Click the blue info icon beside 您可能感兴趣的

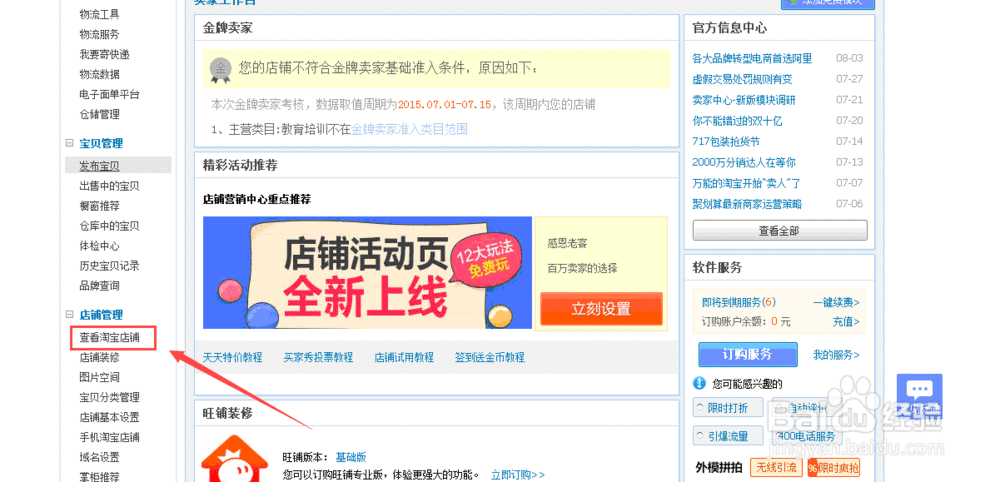coord(700,383)
